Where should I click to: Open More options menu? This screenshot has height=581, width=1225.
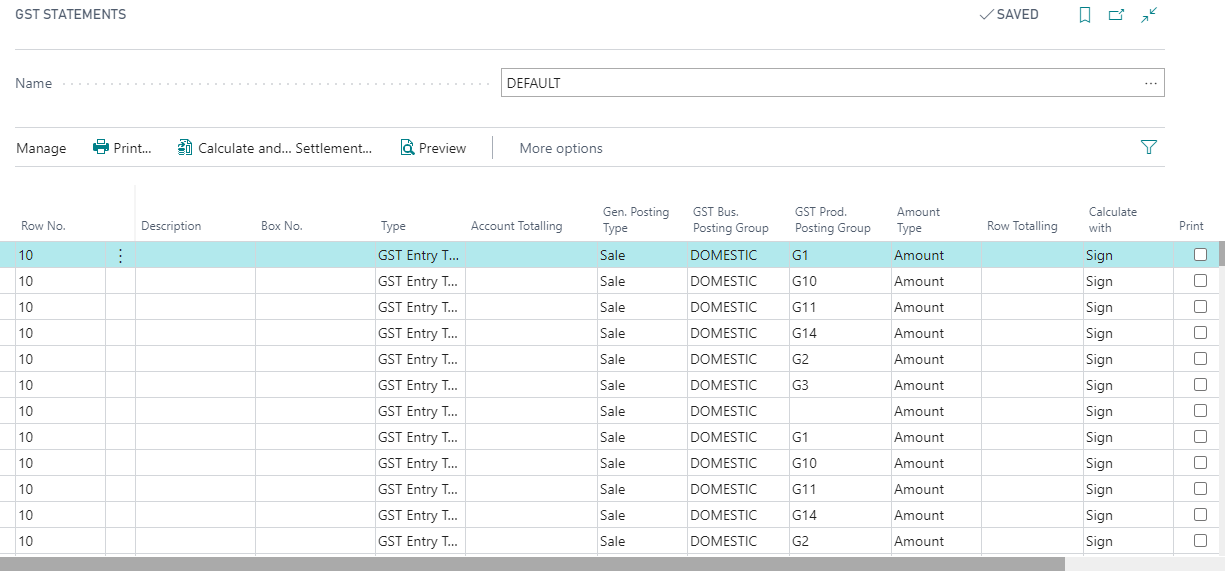561,148
